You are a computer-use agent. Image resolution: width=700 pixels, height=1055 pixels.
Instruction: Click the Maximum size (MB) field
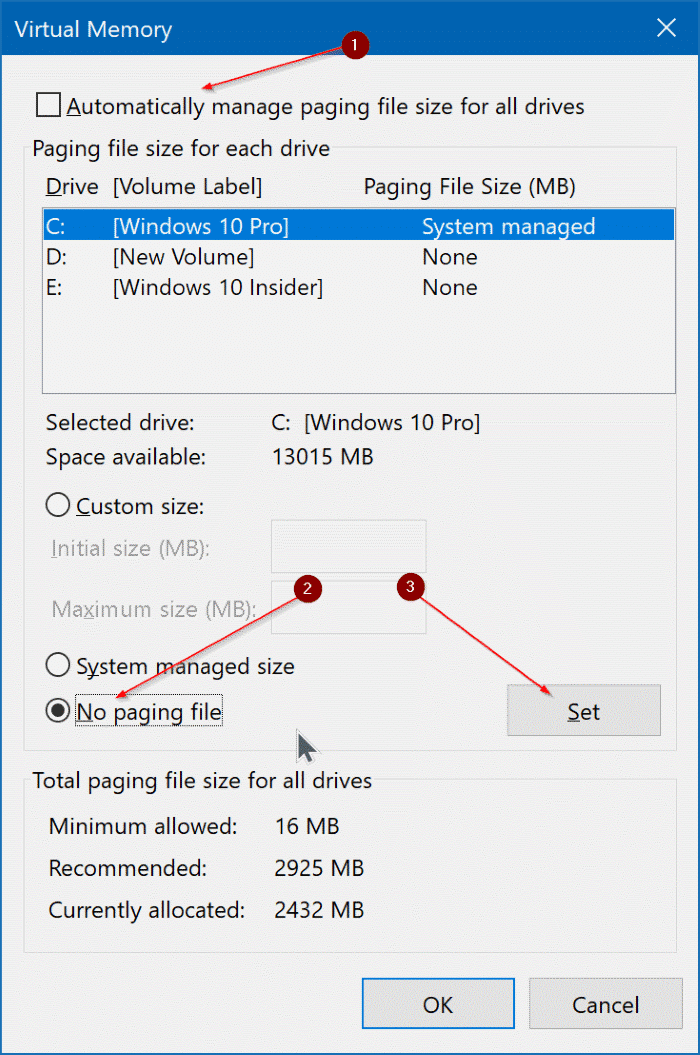[x=349, y=608]
